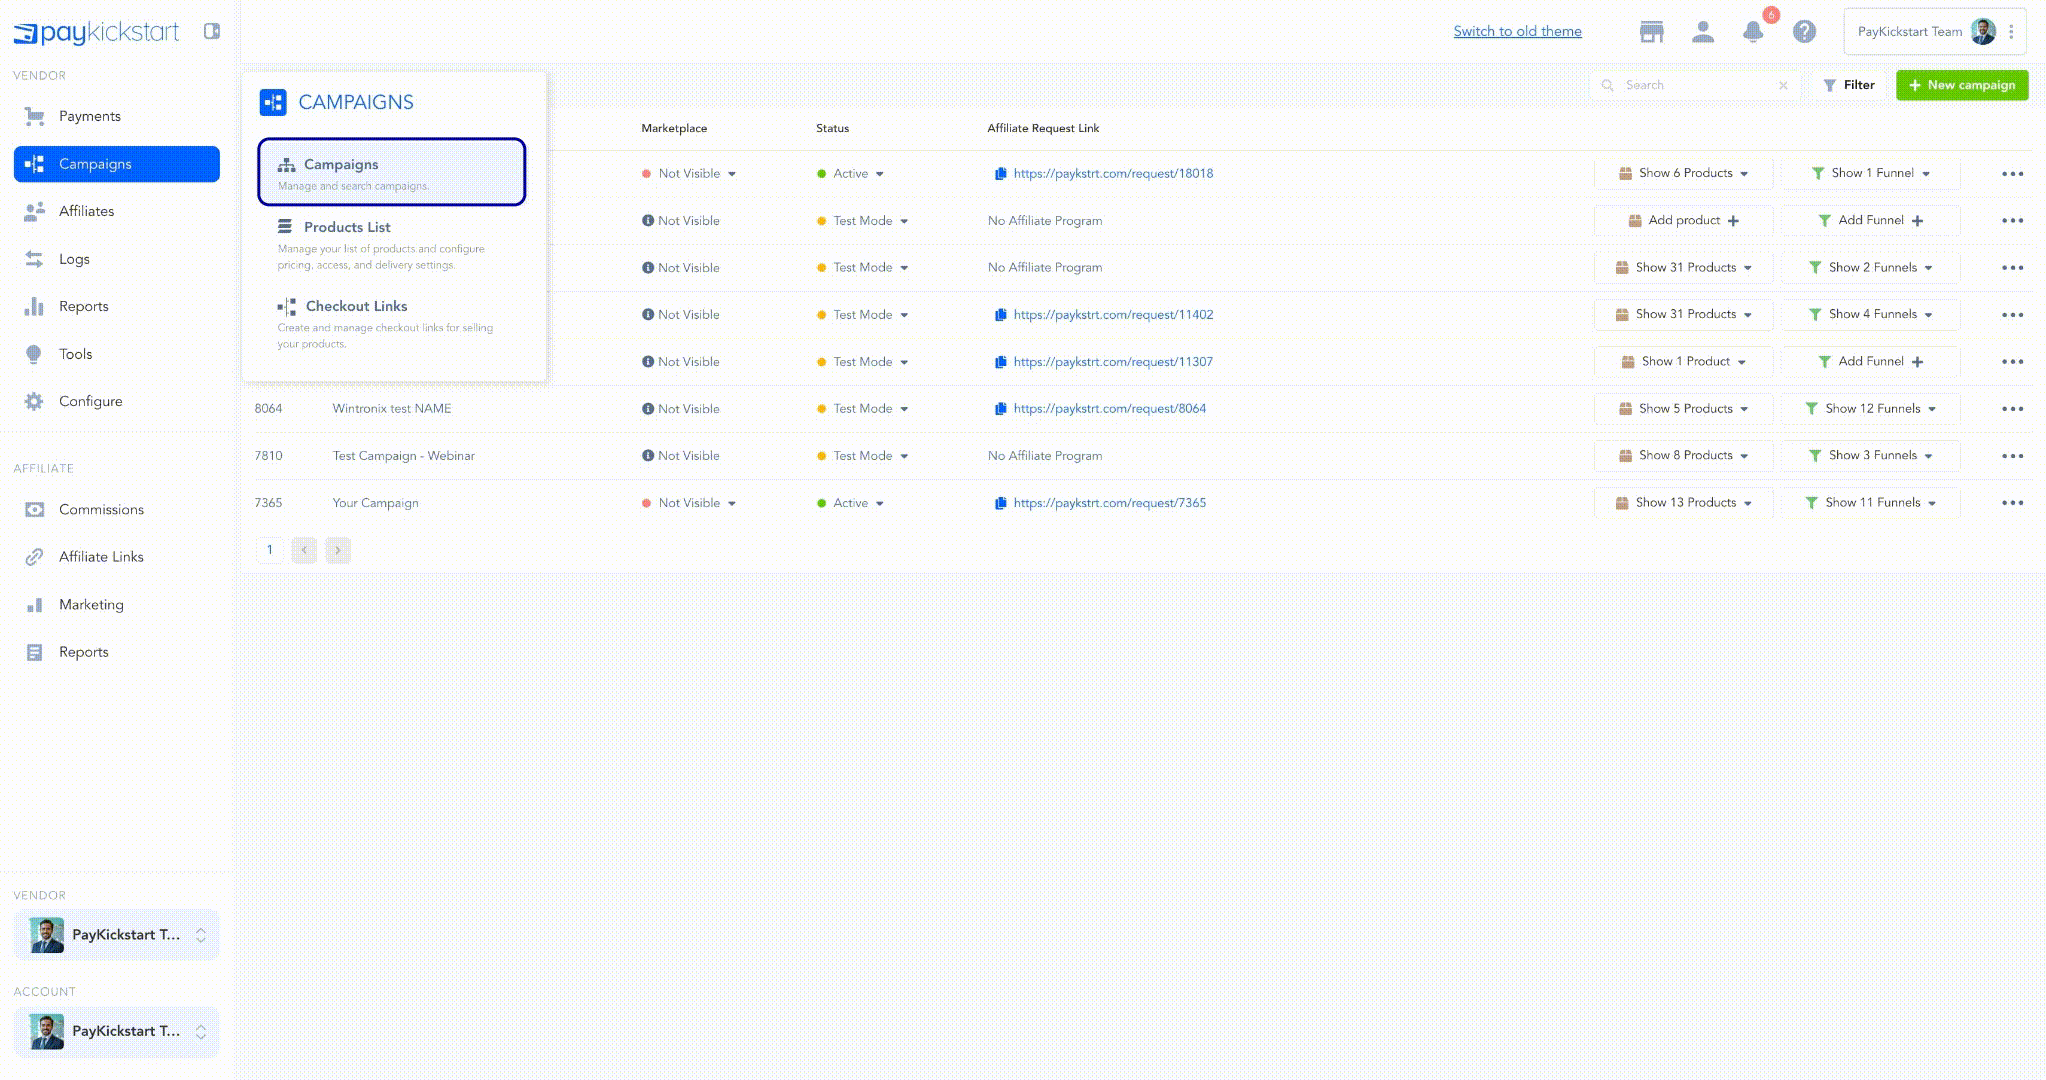The image size is (2046, 1080).
Task: Open more options for Your Campaign row
Action: click(2013, 503)
